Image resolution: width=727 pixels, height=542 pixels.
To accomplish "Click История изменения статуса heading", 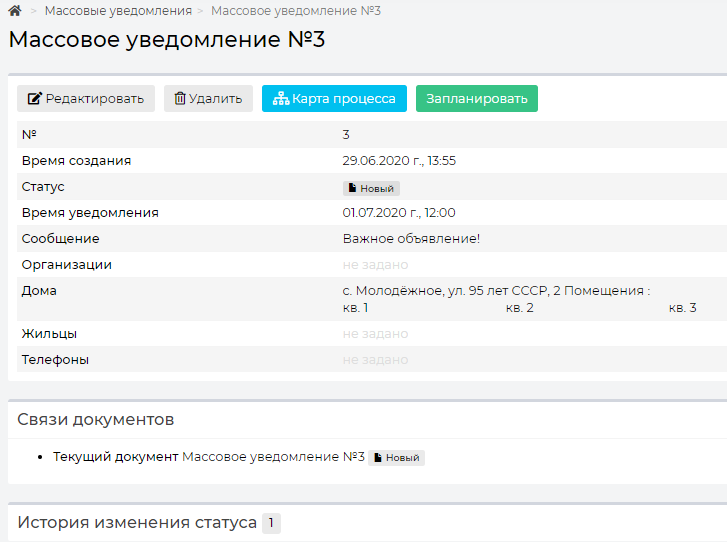I will [137, 523].
